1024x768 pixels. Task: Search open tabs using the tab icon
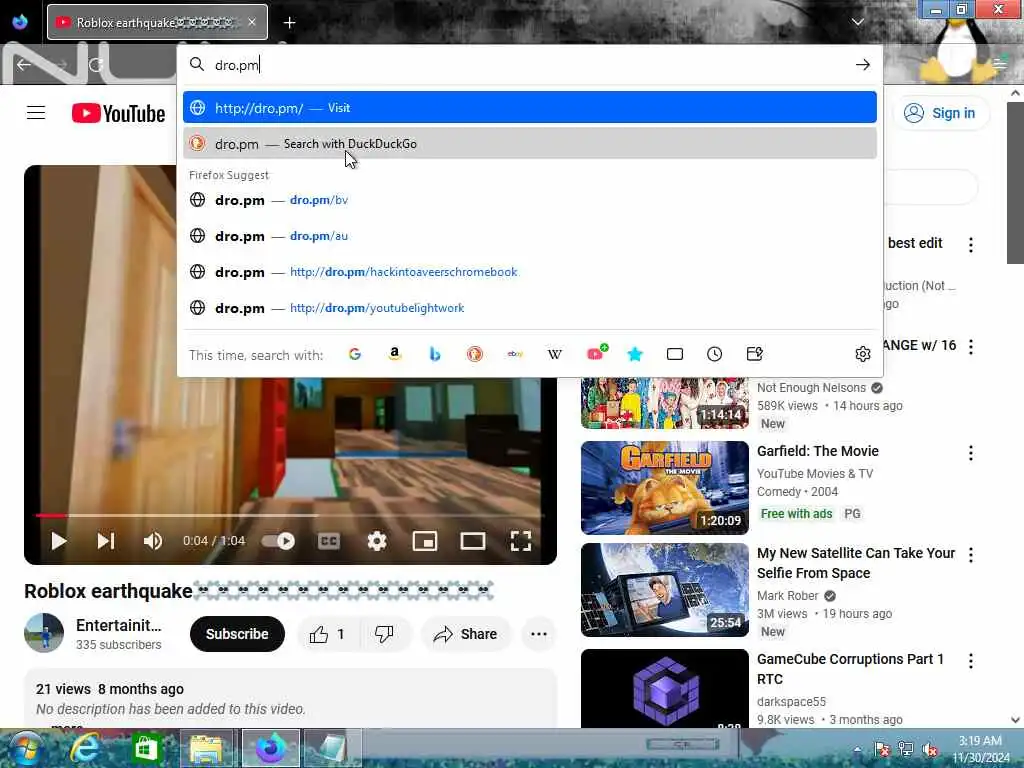coord(675,354)
